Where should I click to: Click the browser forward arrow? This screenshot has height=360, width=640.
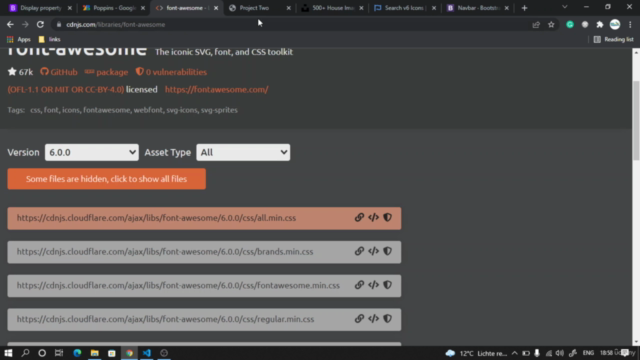coord(25,24)
